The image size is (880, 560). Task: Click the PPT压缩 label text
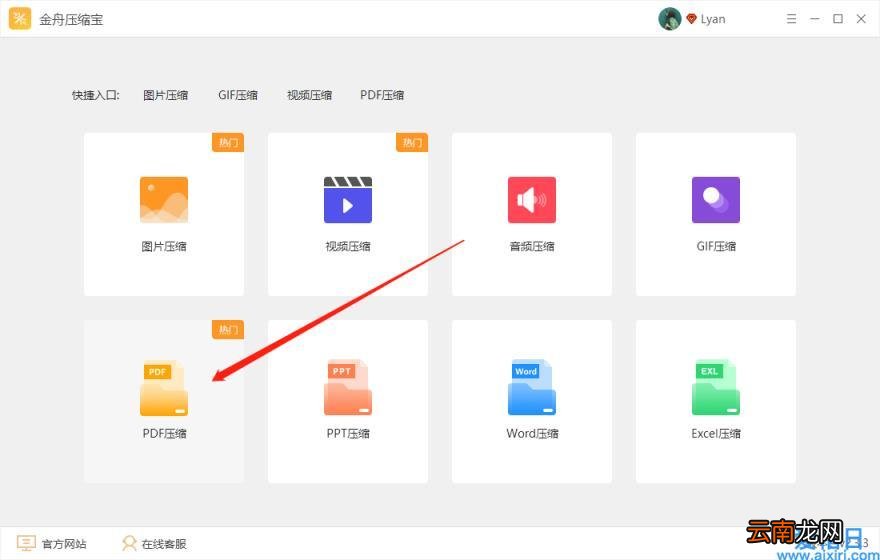click(x=348, y=434)
